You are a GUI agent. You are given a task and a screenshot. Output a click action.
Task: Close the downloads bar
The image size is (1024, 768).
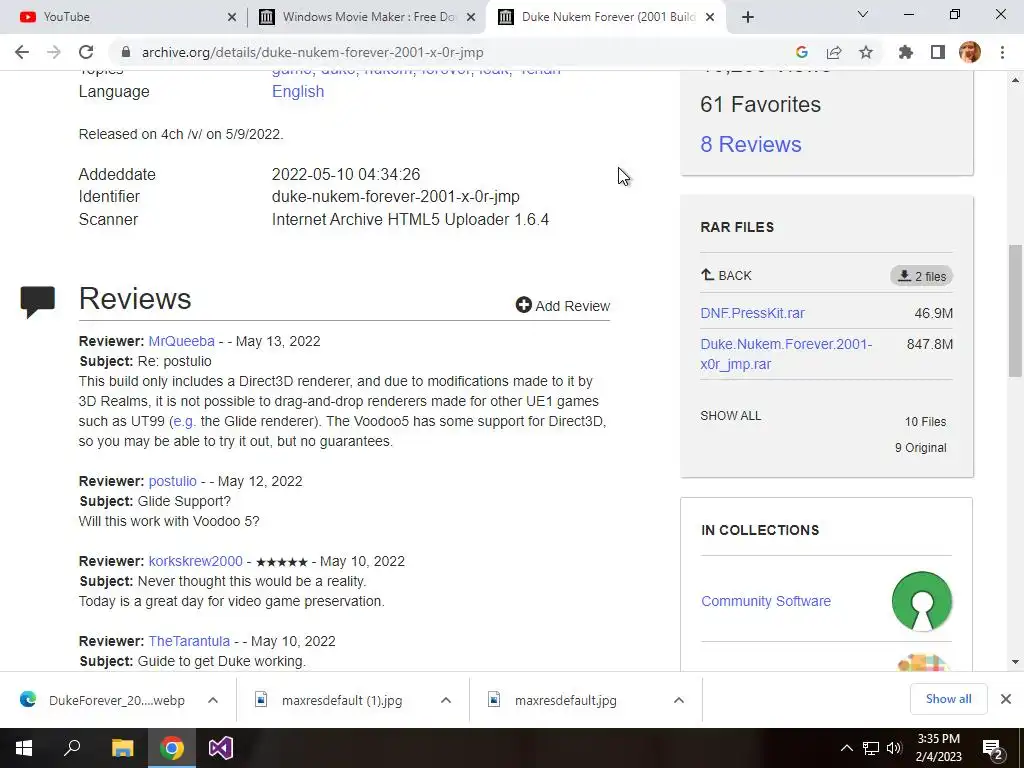pyautogui.click(x=1006, y=699)
